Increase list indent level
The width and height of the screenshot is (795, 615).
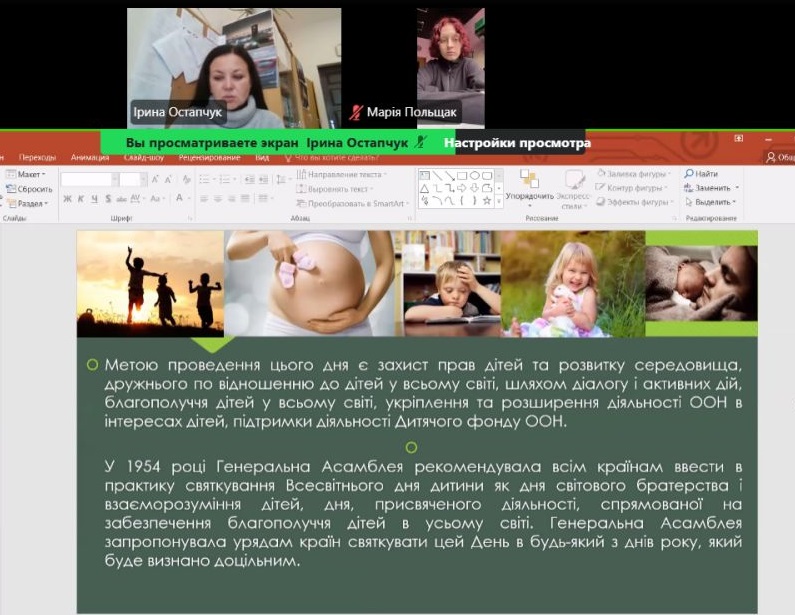(263, 179)
